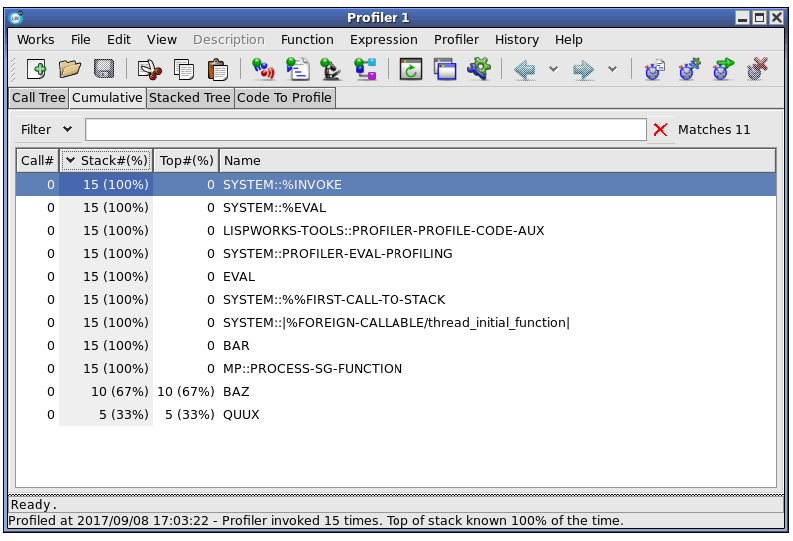Click the blue forward arrow icon
793x541 pixels.
pyautogui.click(x=584, y=69)
